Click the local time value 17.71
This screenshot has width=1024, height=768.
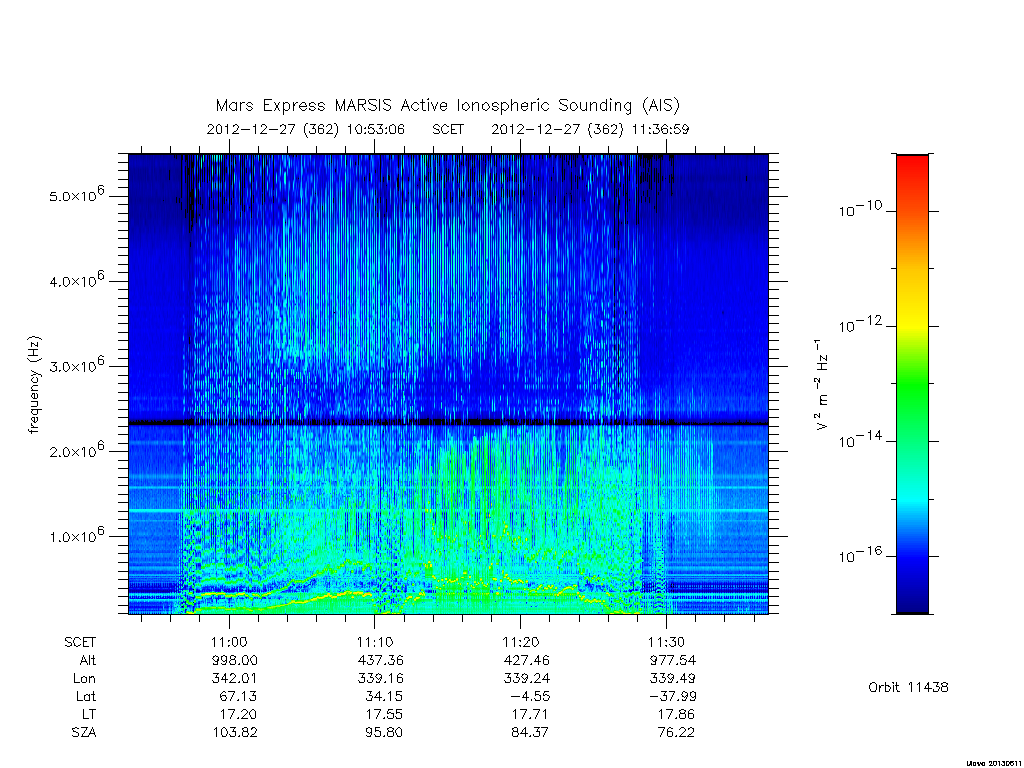(x=530, y=714)
